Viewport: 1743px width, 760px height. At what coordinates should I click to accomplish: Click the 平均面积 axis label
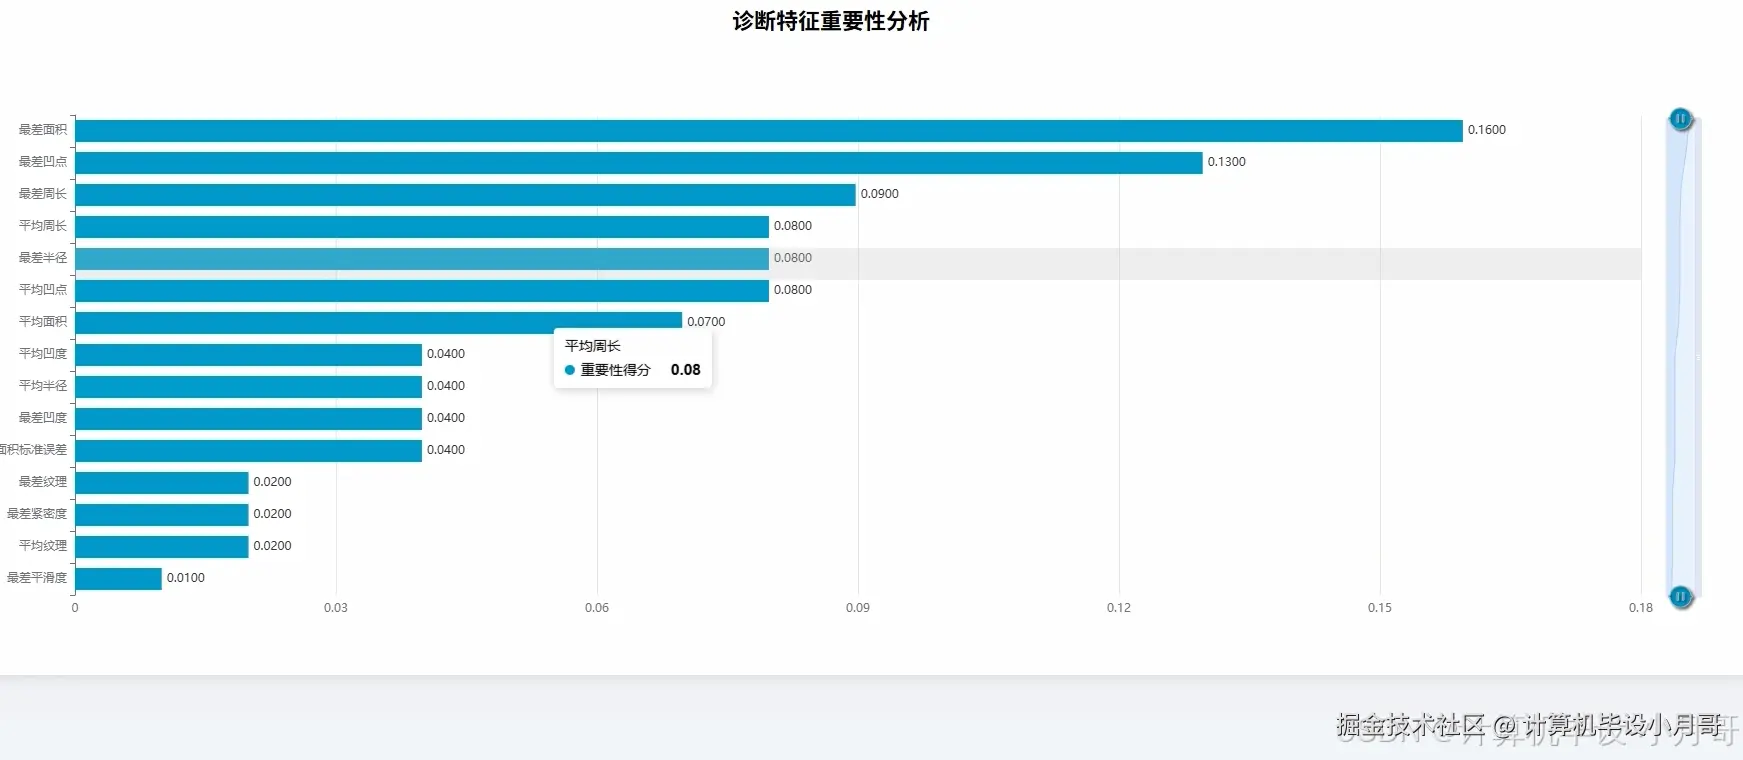coord(43,322)
